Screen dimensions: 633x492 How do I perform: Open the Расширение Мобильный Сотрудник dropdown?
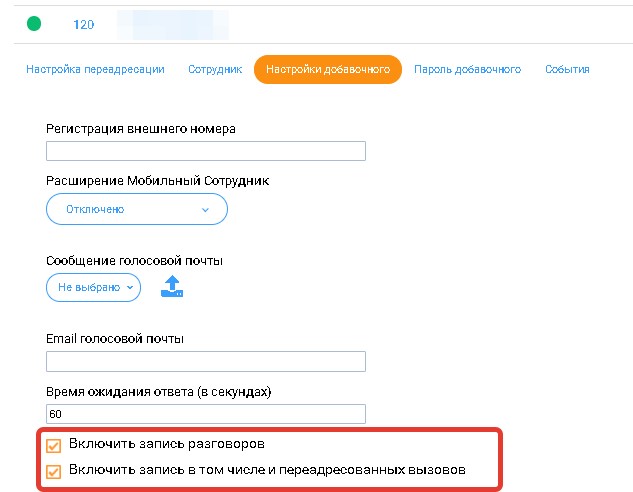tap(137, 210)
